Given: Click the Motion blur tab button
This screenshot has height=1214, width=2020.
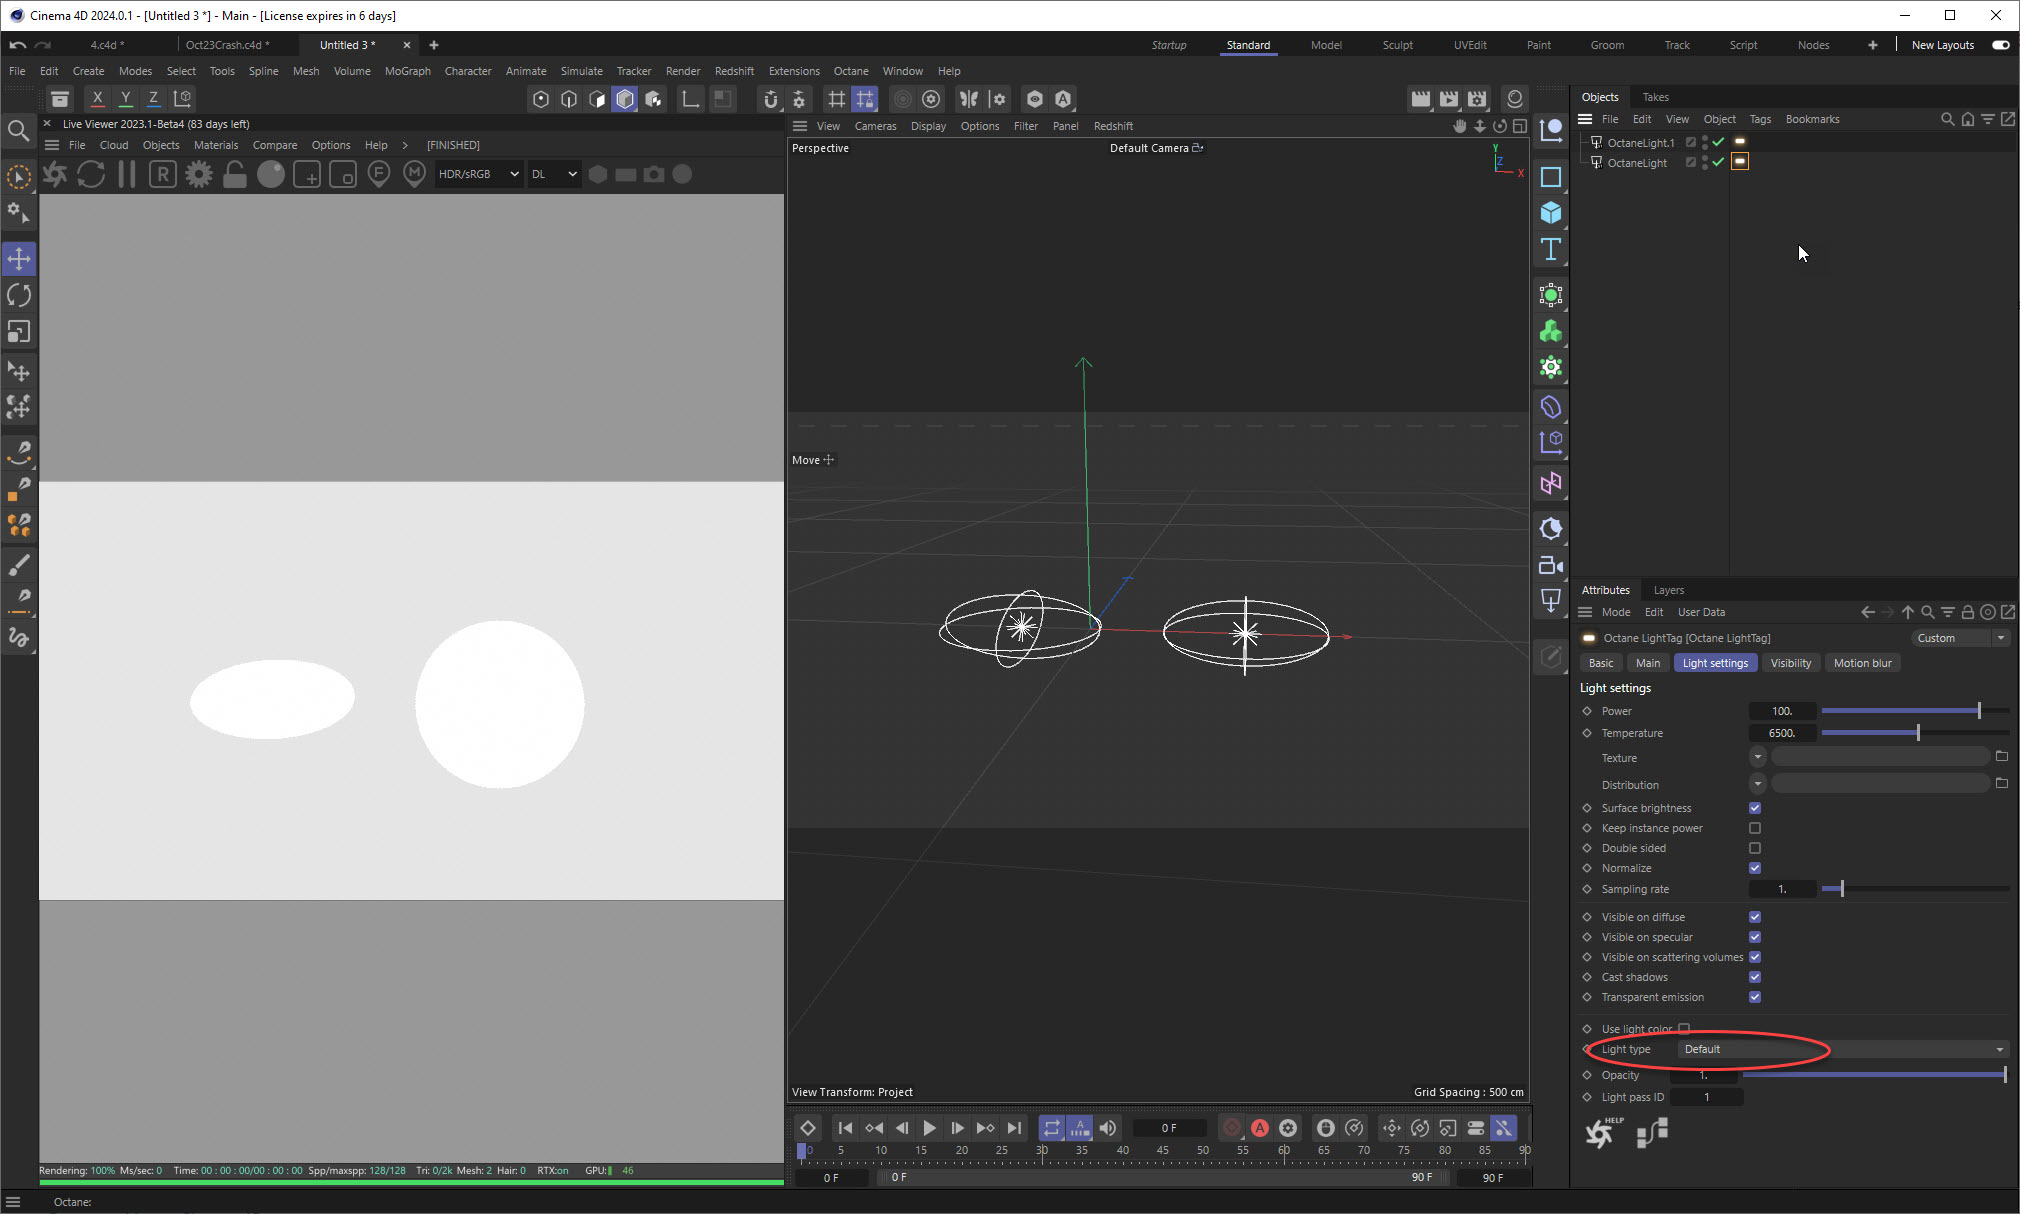Looking at the screenshot, I should pos(1861,663).
